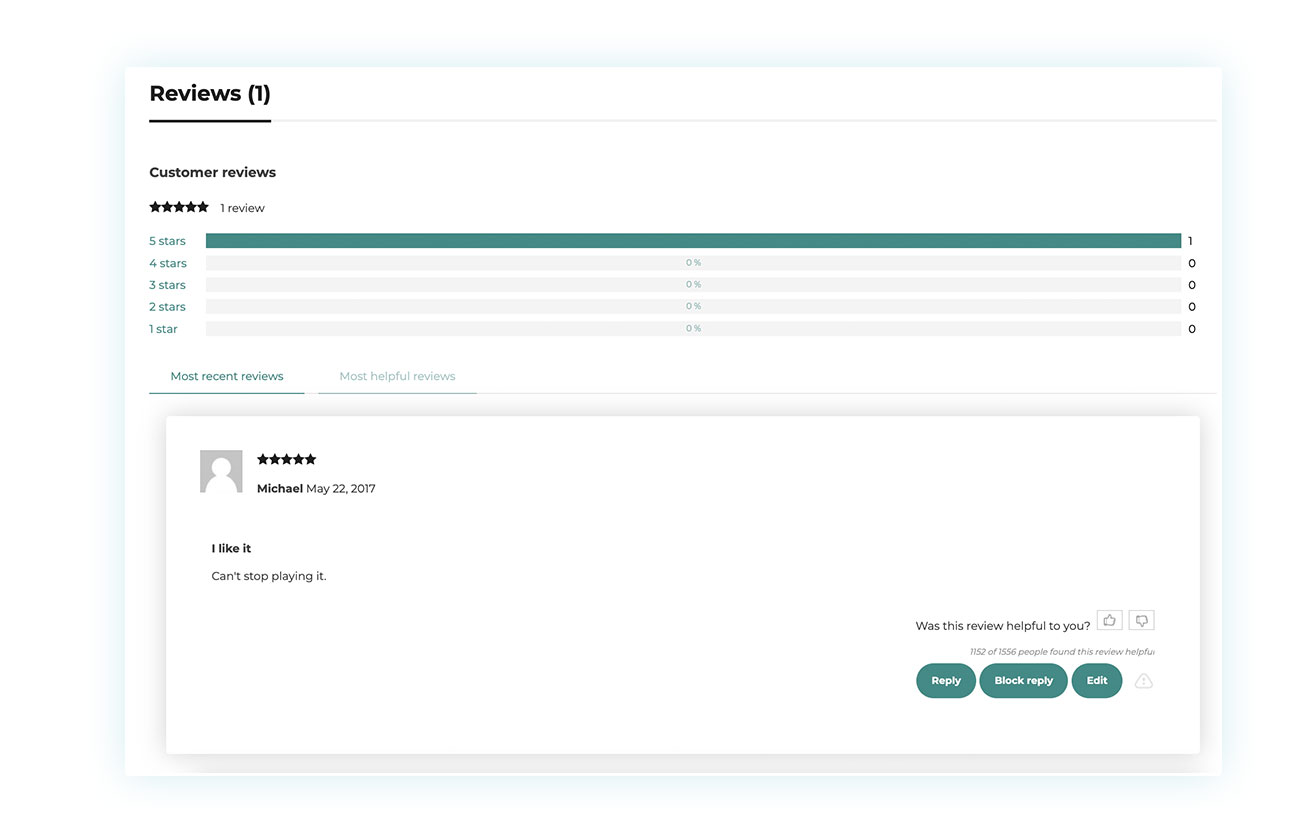Click reviewer name Michael

tap(280, 489)
